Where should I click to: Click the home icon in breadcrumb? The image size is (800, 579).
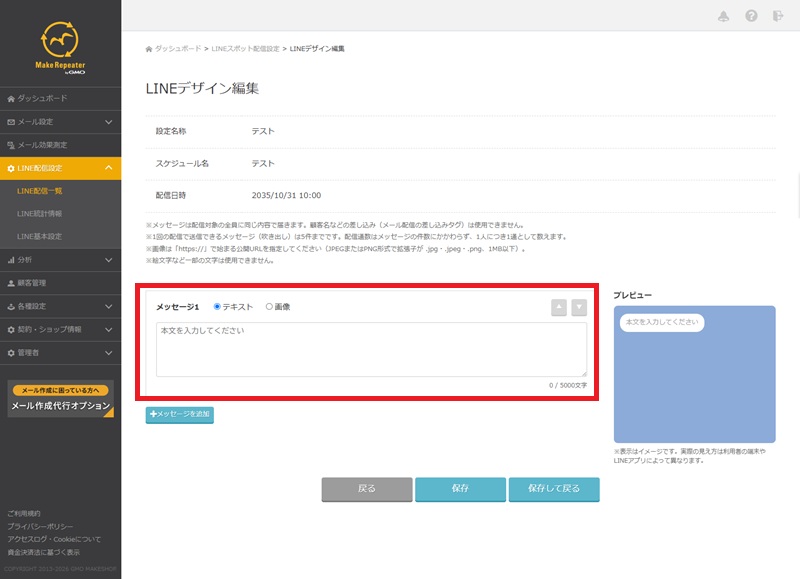149,49
